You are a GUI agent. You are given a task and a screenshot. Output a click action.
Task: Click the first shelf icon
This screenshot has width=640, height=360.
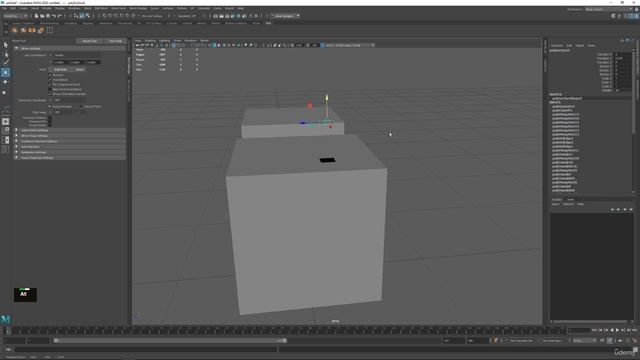14,30
